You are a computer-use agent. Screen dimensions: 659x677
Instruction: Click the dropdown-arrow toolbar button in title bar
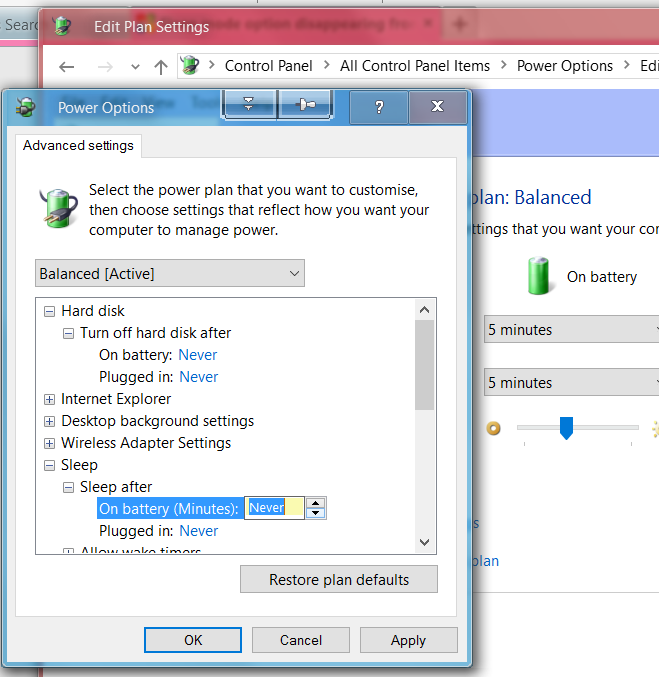point(248,104)
